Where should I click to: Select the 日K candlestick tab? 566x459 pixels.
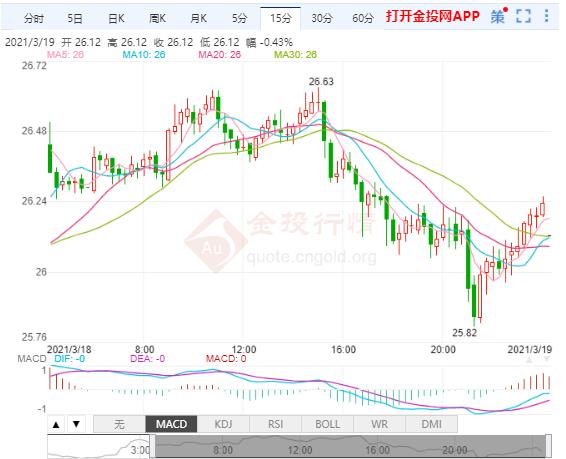click(116, 18)
